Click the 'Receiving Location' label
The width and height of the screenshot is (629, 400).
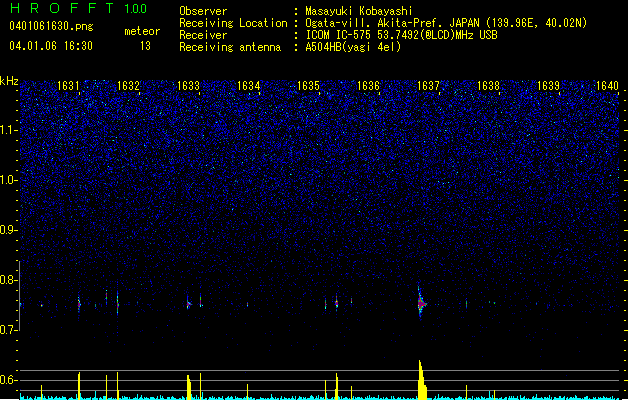click(x=233, y=23)
